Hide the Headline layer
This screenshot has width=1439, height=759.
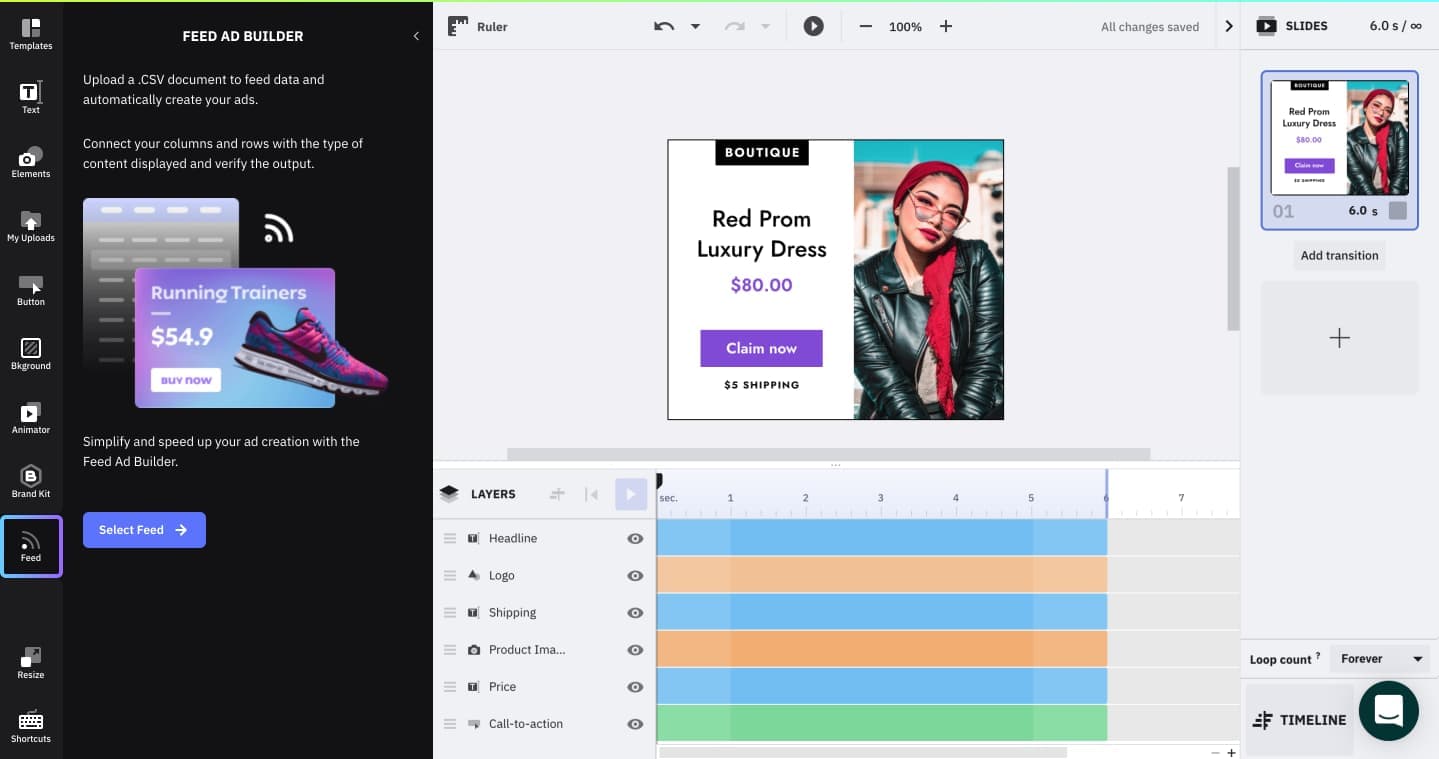tap(635, 538)
